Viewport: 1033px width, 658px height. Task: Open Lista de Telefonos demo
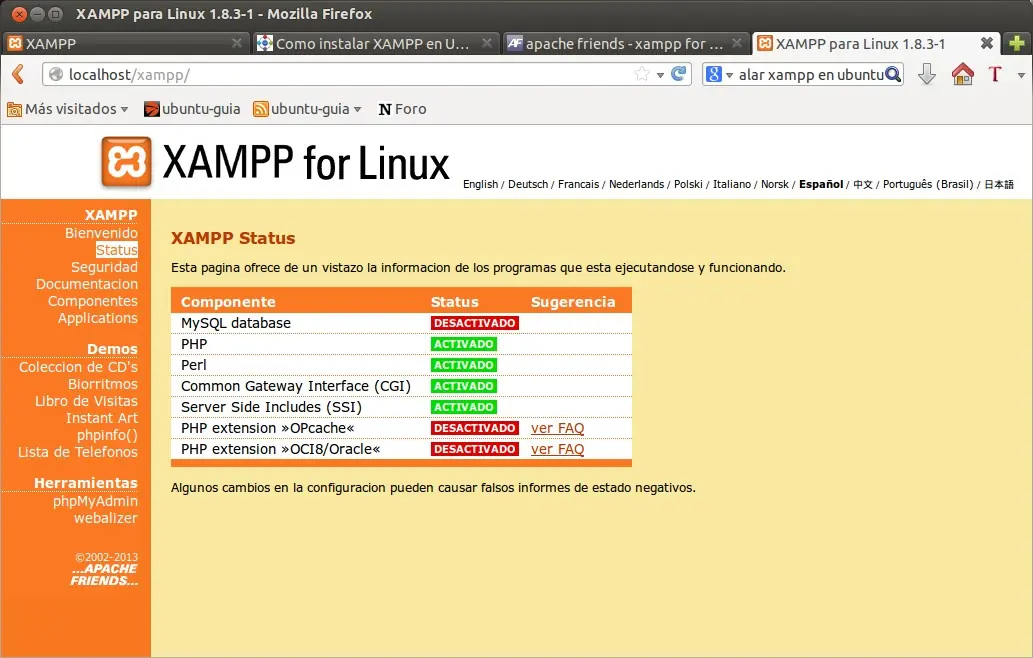point(78,452)
